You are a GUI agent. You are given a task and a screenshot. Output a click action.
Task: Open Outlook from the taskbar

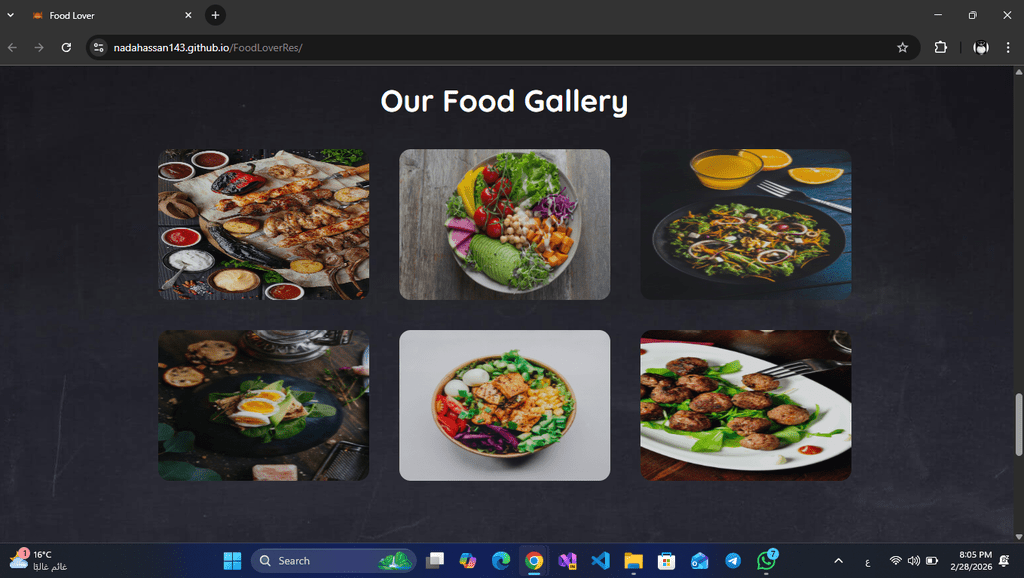(x=699, y=561)
